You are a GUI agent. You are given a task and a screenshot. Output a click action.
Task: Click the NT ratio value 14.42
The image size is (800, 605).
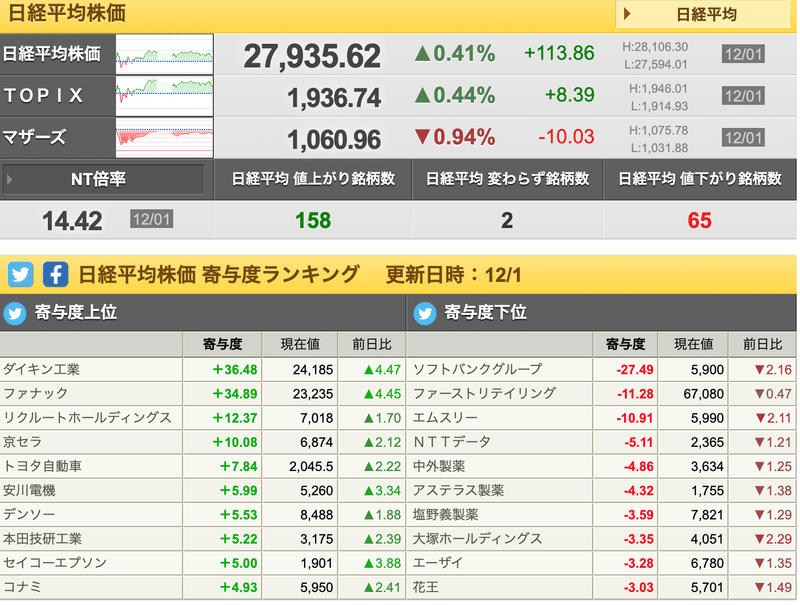(72, 221)
